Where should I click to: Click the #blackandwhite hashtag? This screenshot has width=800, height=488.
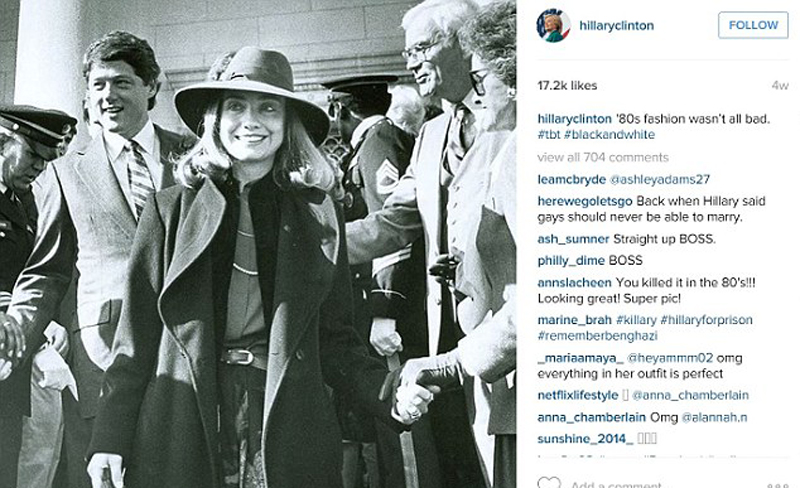tap(609, 135)
